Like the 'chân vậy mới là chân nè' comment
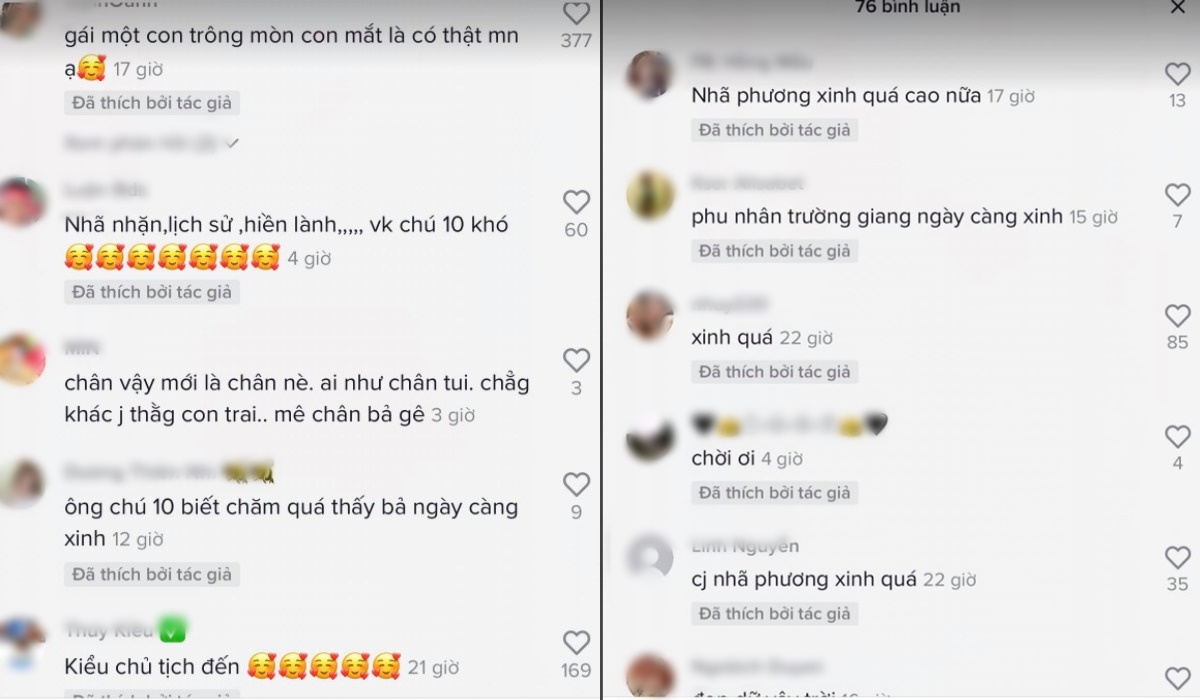Screen dimensions: 1200x700 tap(576, 359)
